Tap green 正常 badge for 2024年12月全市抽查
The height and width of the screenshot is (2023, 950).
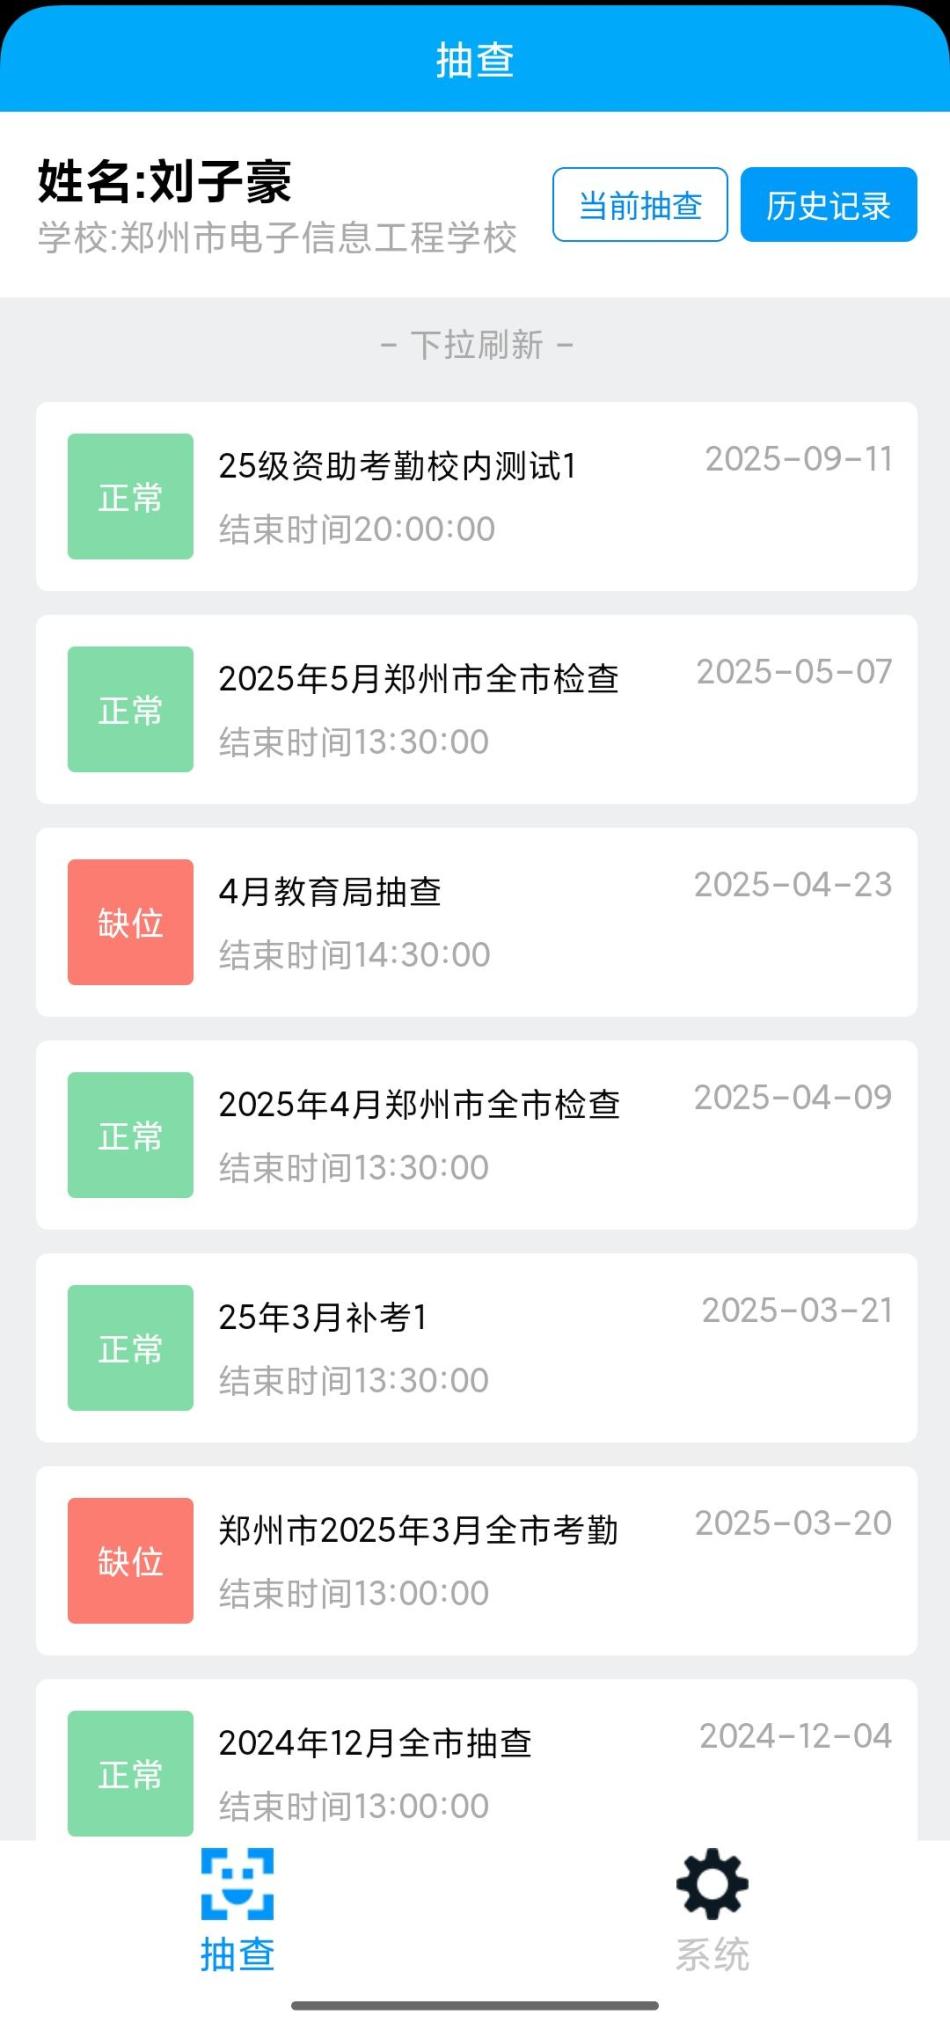tap(130, 1773)
